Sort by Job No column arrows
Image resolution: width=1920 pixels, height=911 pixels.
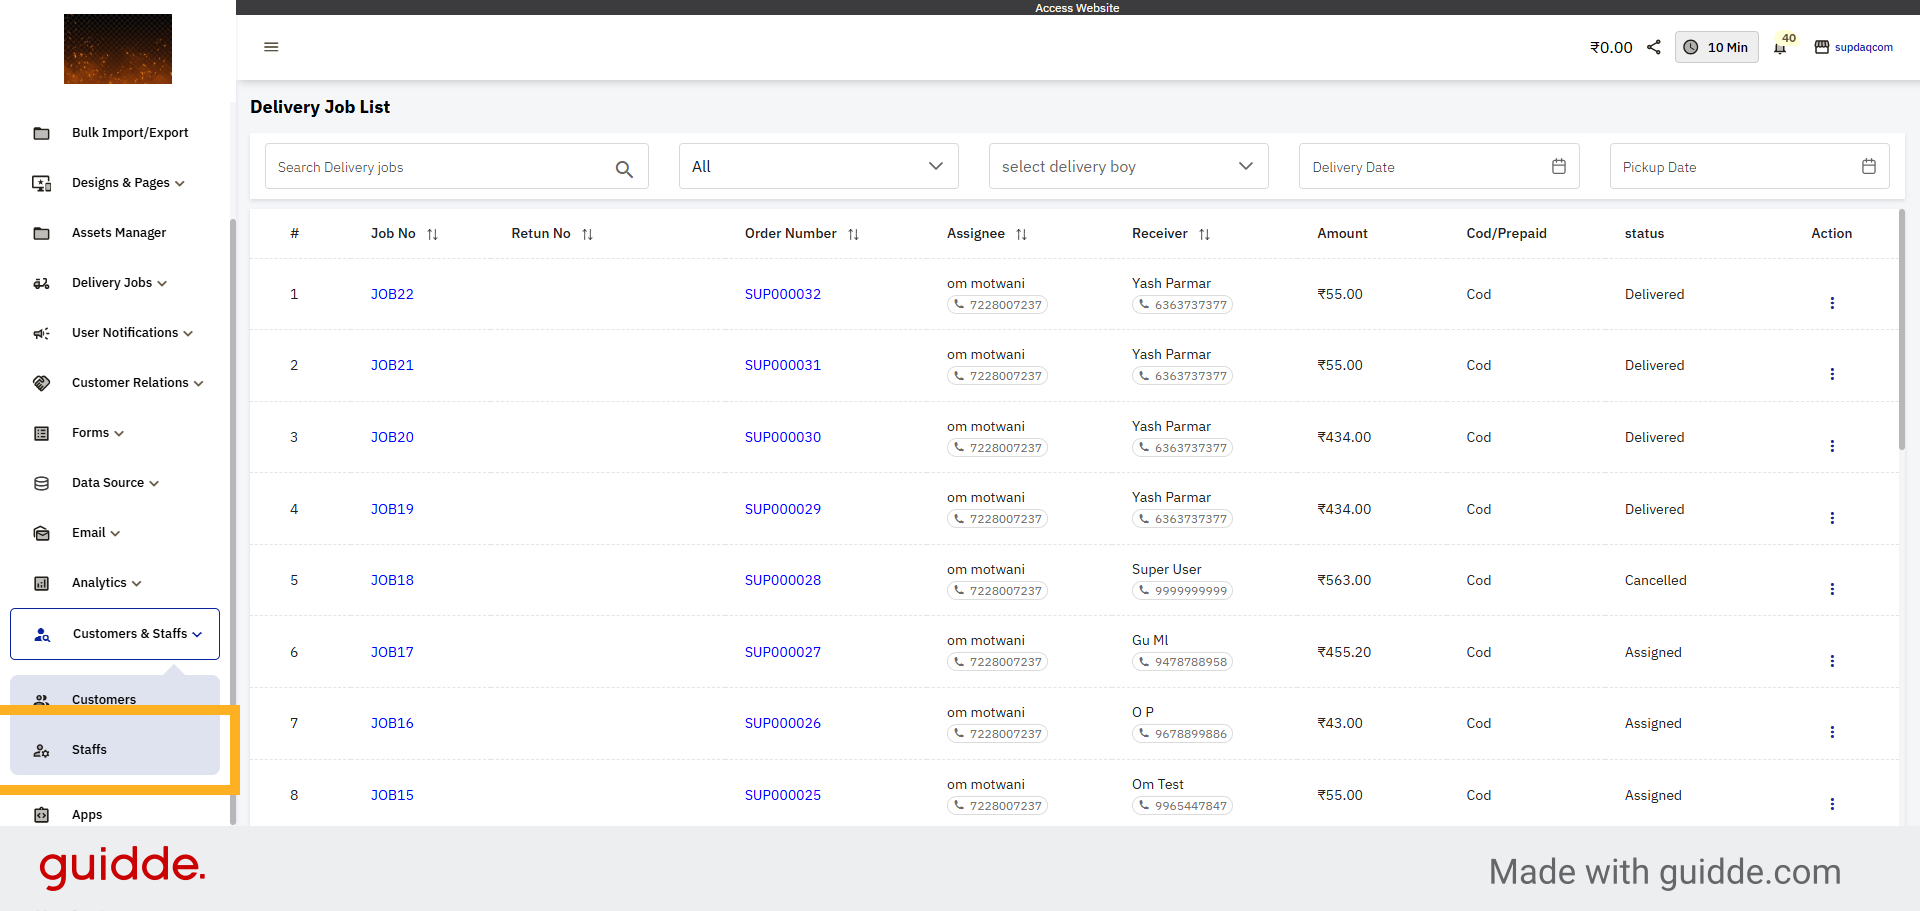(433, 234)
